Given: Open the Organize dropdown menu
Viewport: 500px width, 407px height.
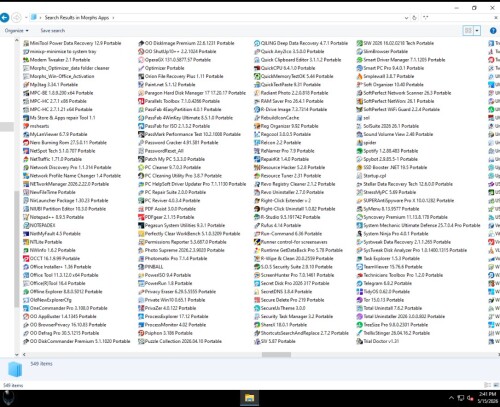Looking at the screenshot, I should coord(16,31).
